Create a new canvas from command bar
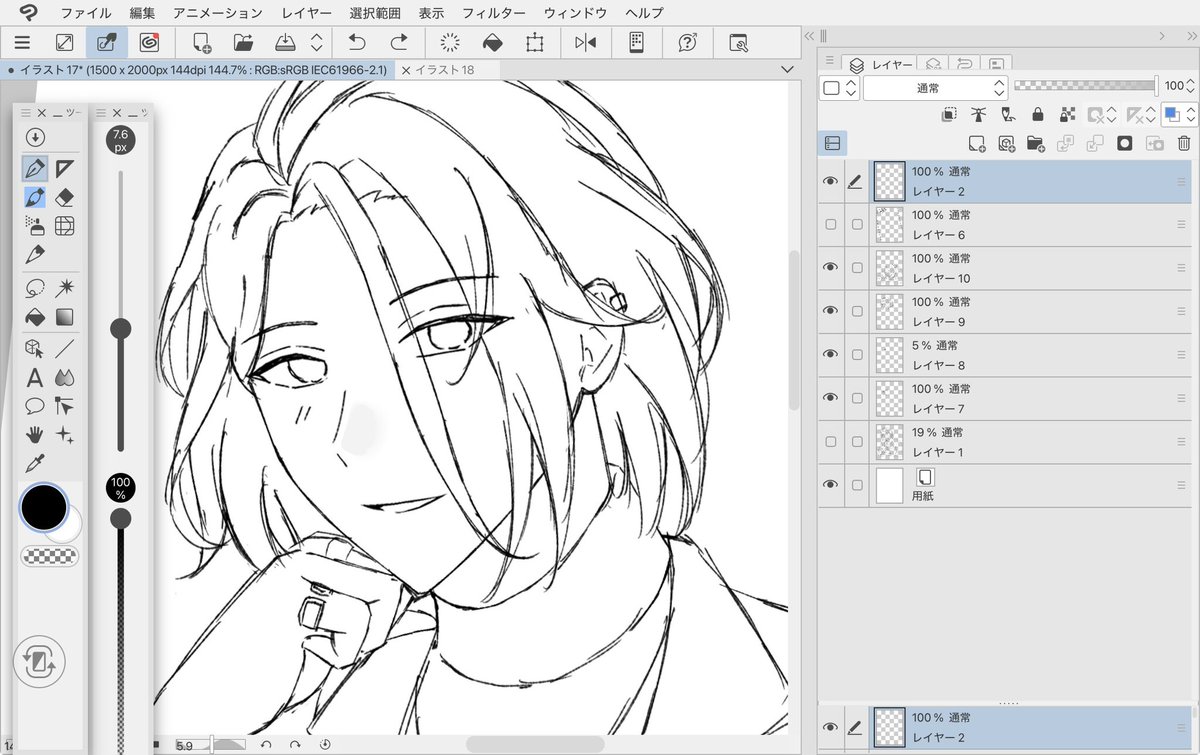 tap(202, 42)
